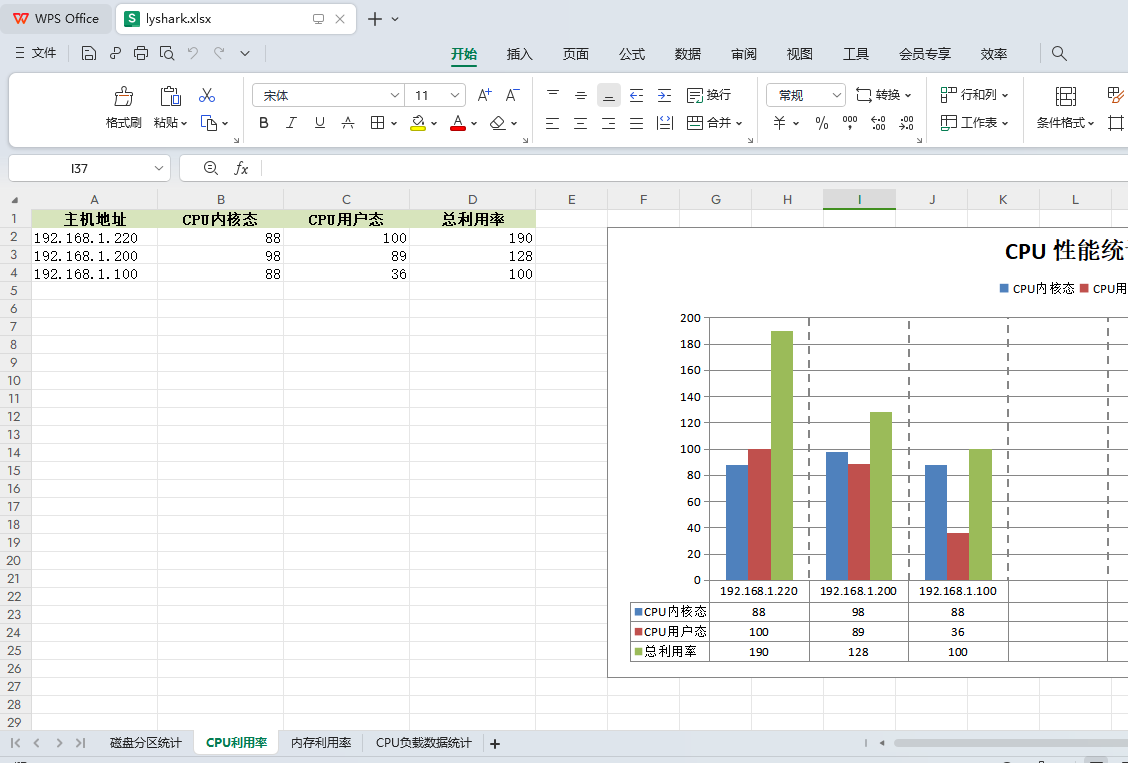Viewport: 1128px width, 763px height.
Task: Open the font name dropdown (宋体)
Action: tap(394, 95)
